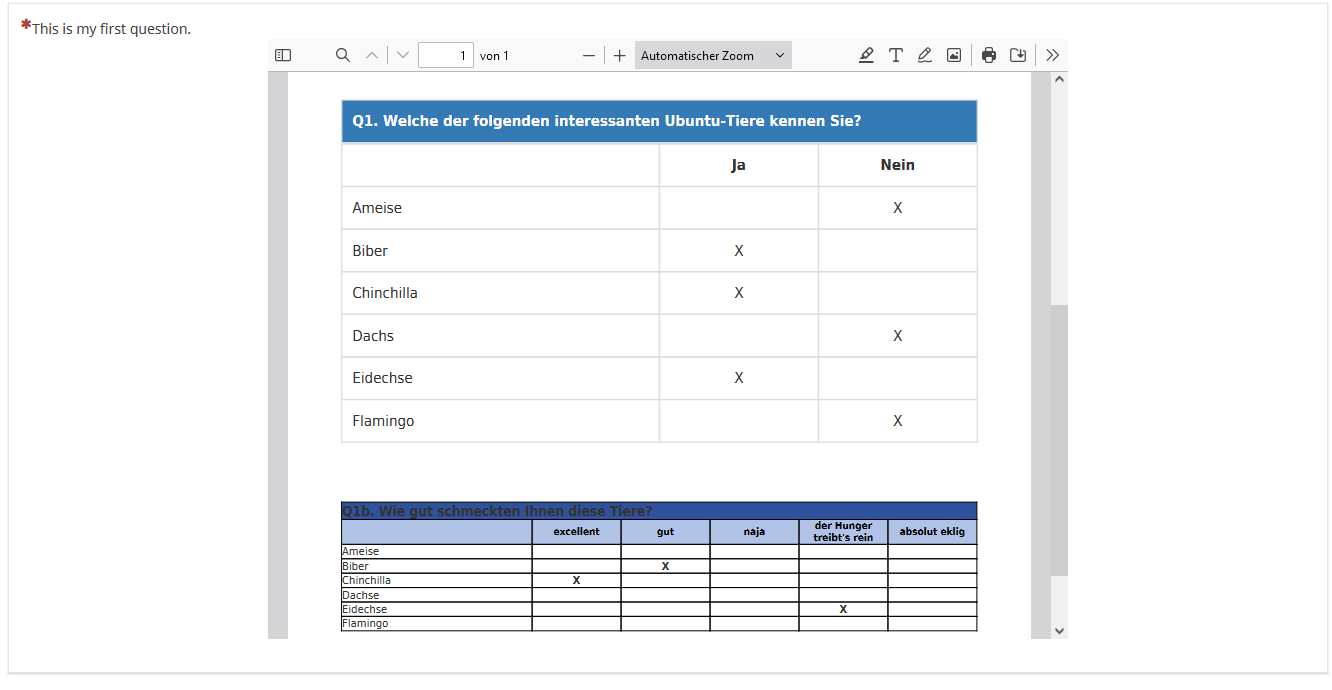Select the text annotation tool

pyautogui.click(x=896, y=56)
